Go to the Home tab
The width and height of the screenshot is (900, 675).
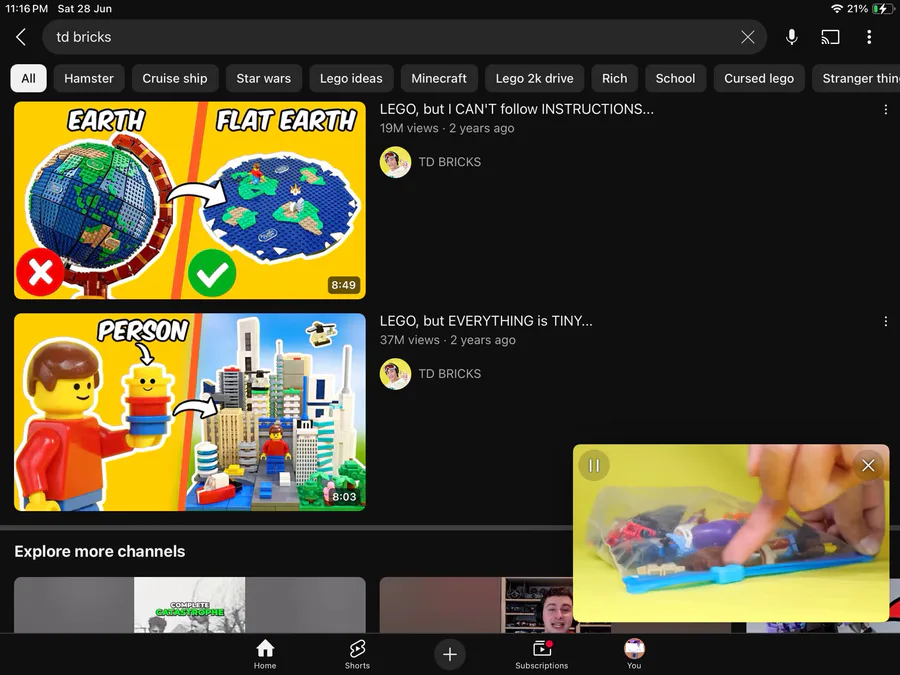click(265, 654)
